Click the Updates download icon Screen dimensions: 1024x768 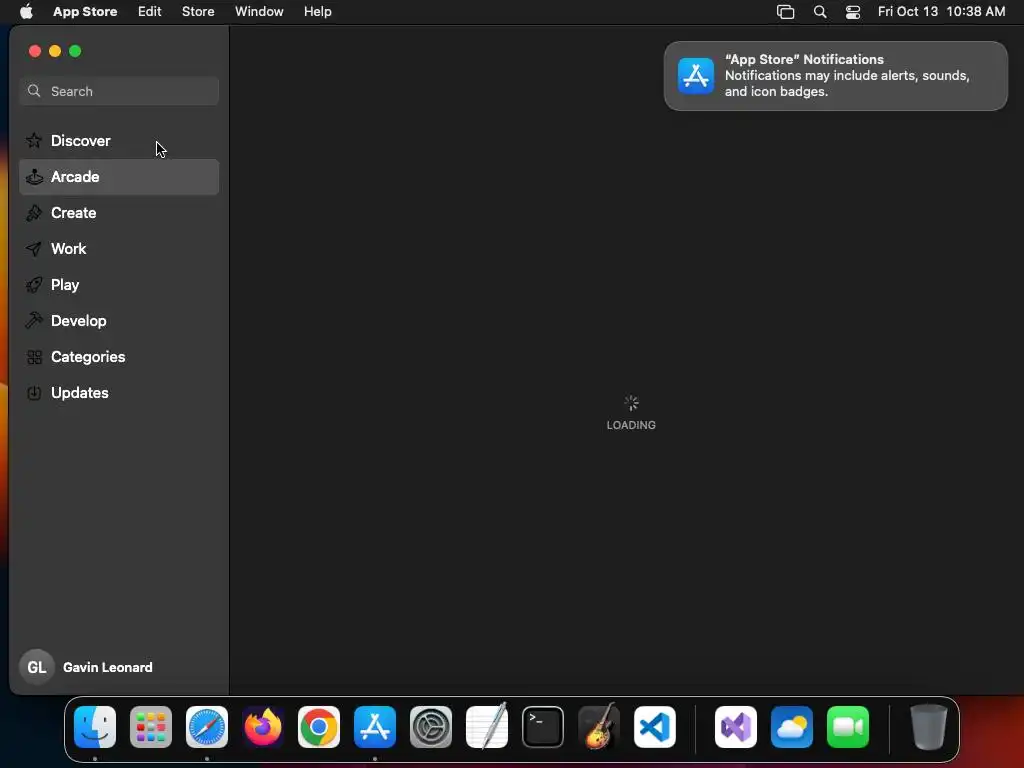click(34, 393)
